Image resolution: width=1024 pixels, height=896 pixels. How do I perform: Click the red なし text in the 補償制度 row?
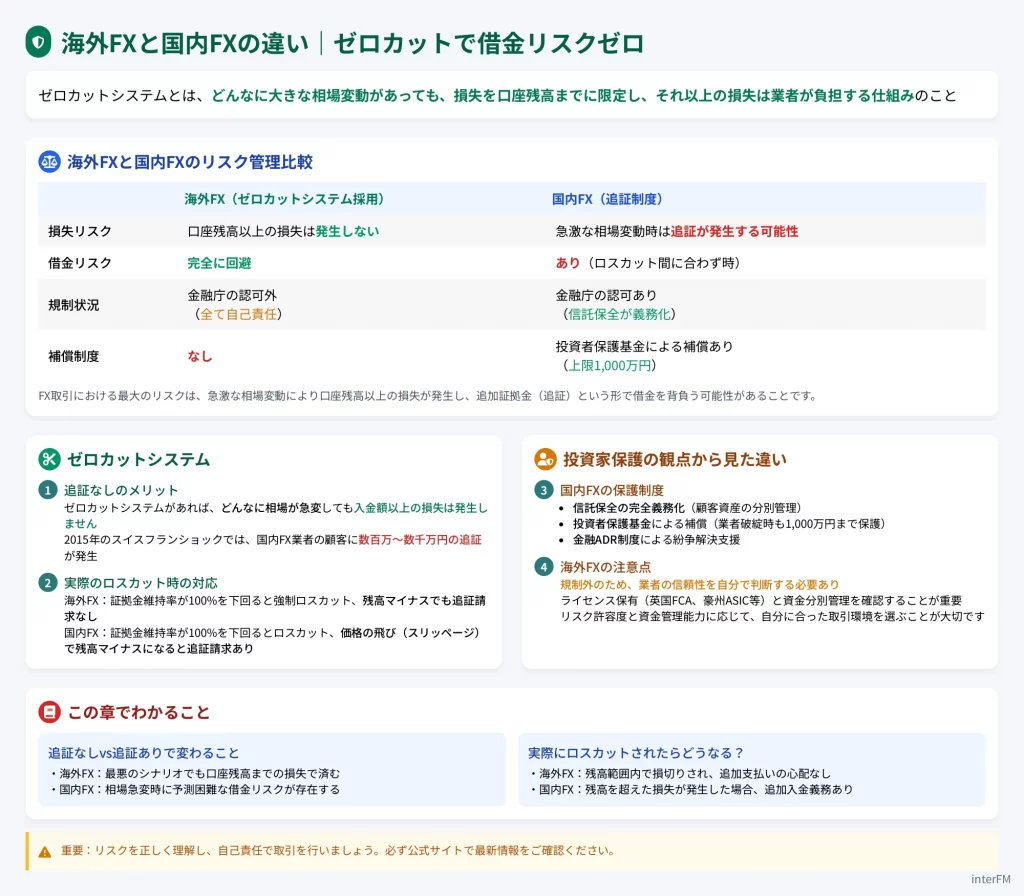(200, 356)
